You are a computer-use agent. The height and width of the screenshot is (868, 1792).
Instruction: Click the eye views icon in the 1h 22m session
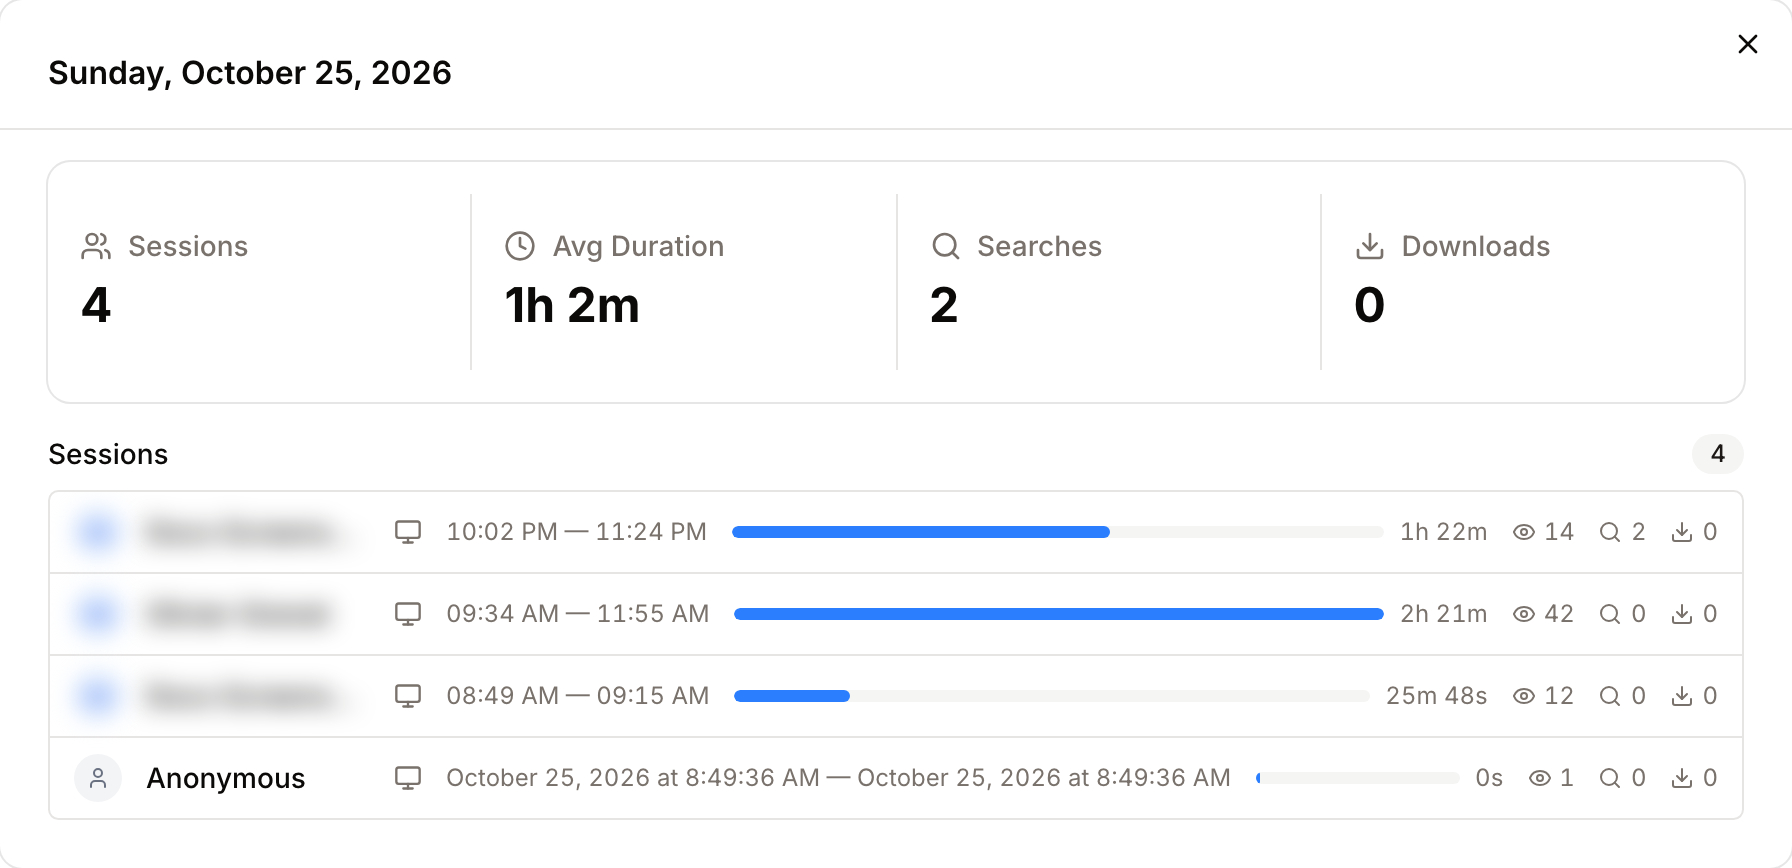(1524, 532)
